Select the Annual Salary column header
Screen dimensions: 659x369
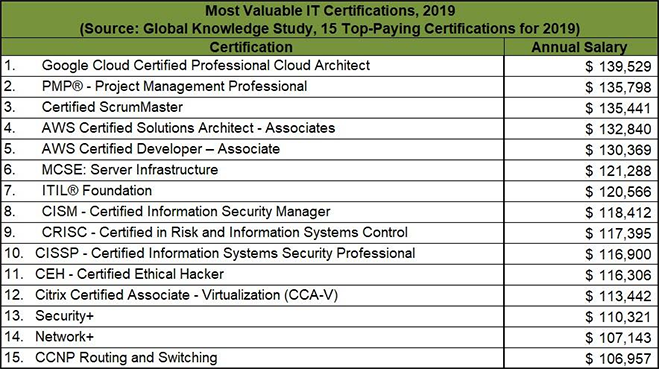click(x=581, y=47)
